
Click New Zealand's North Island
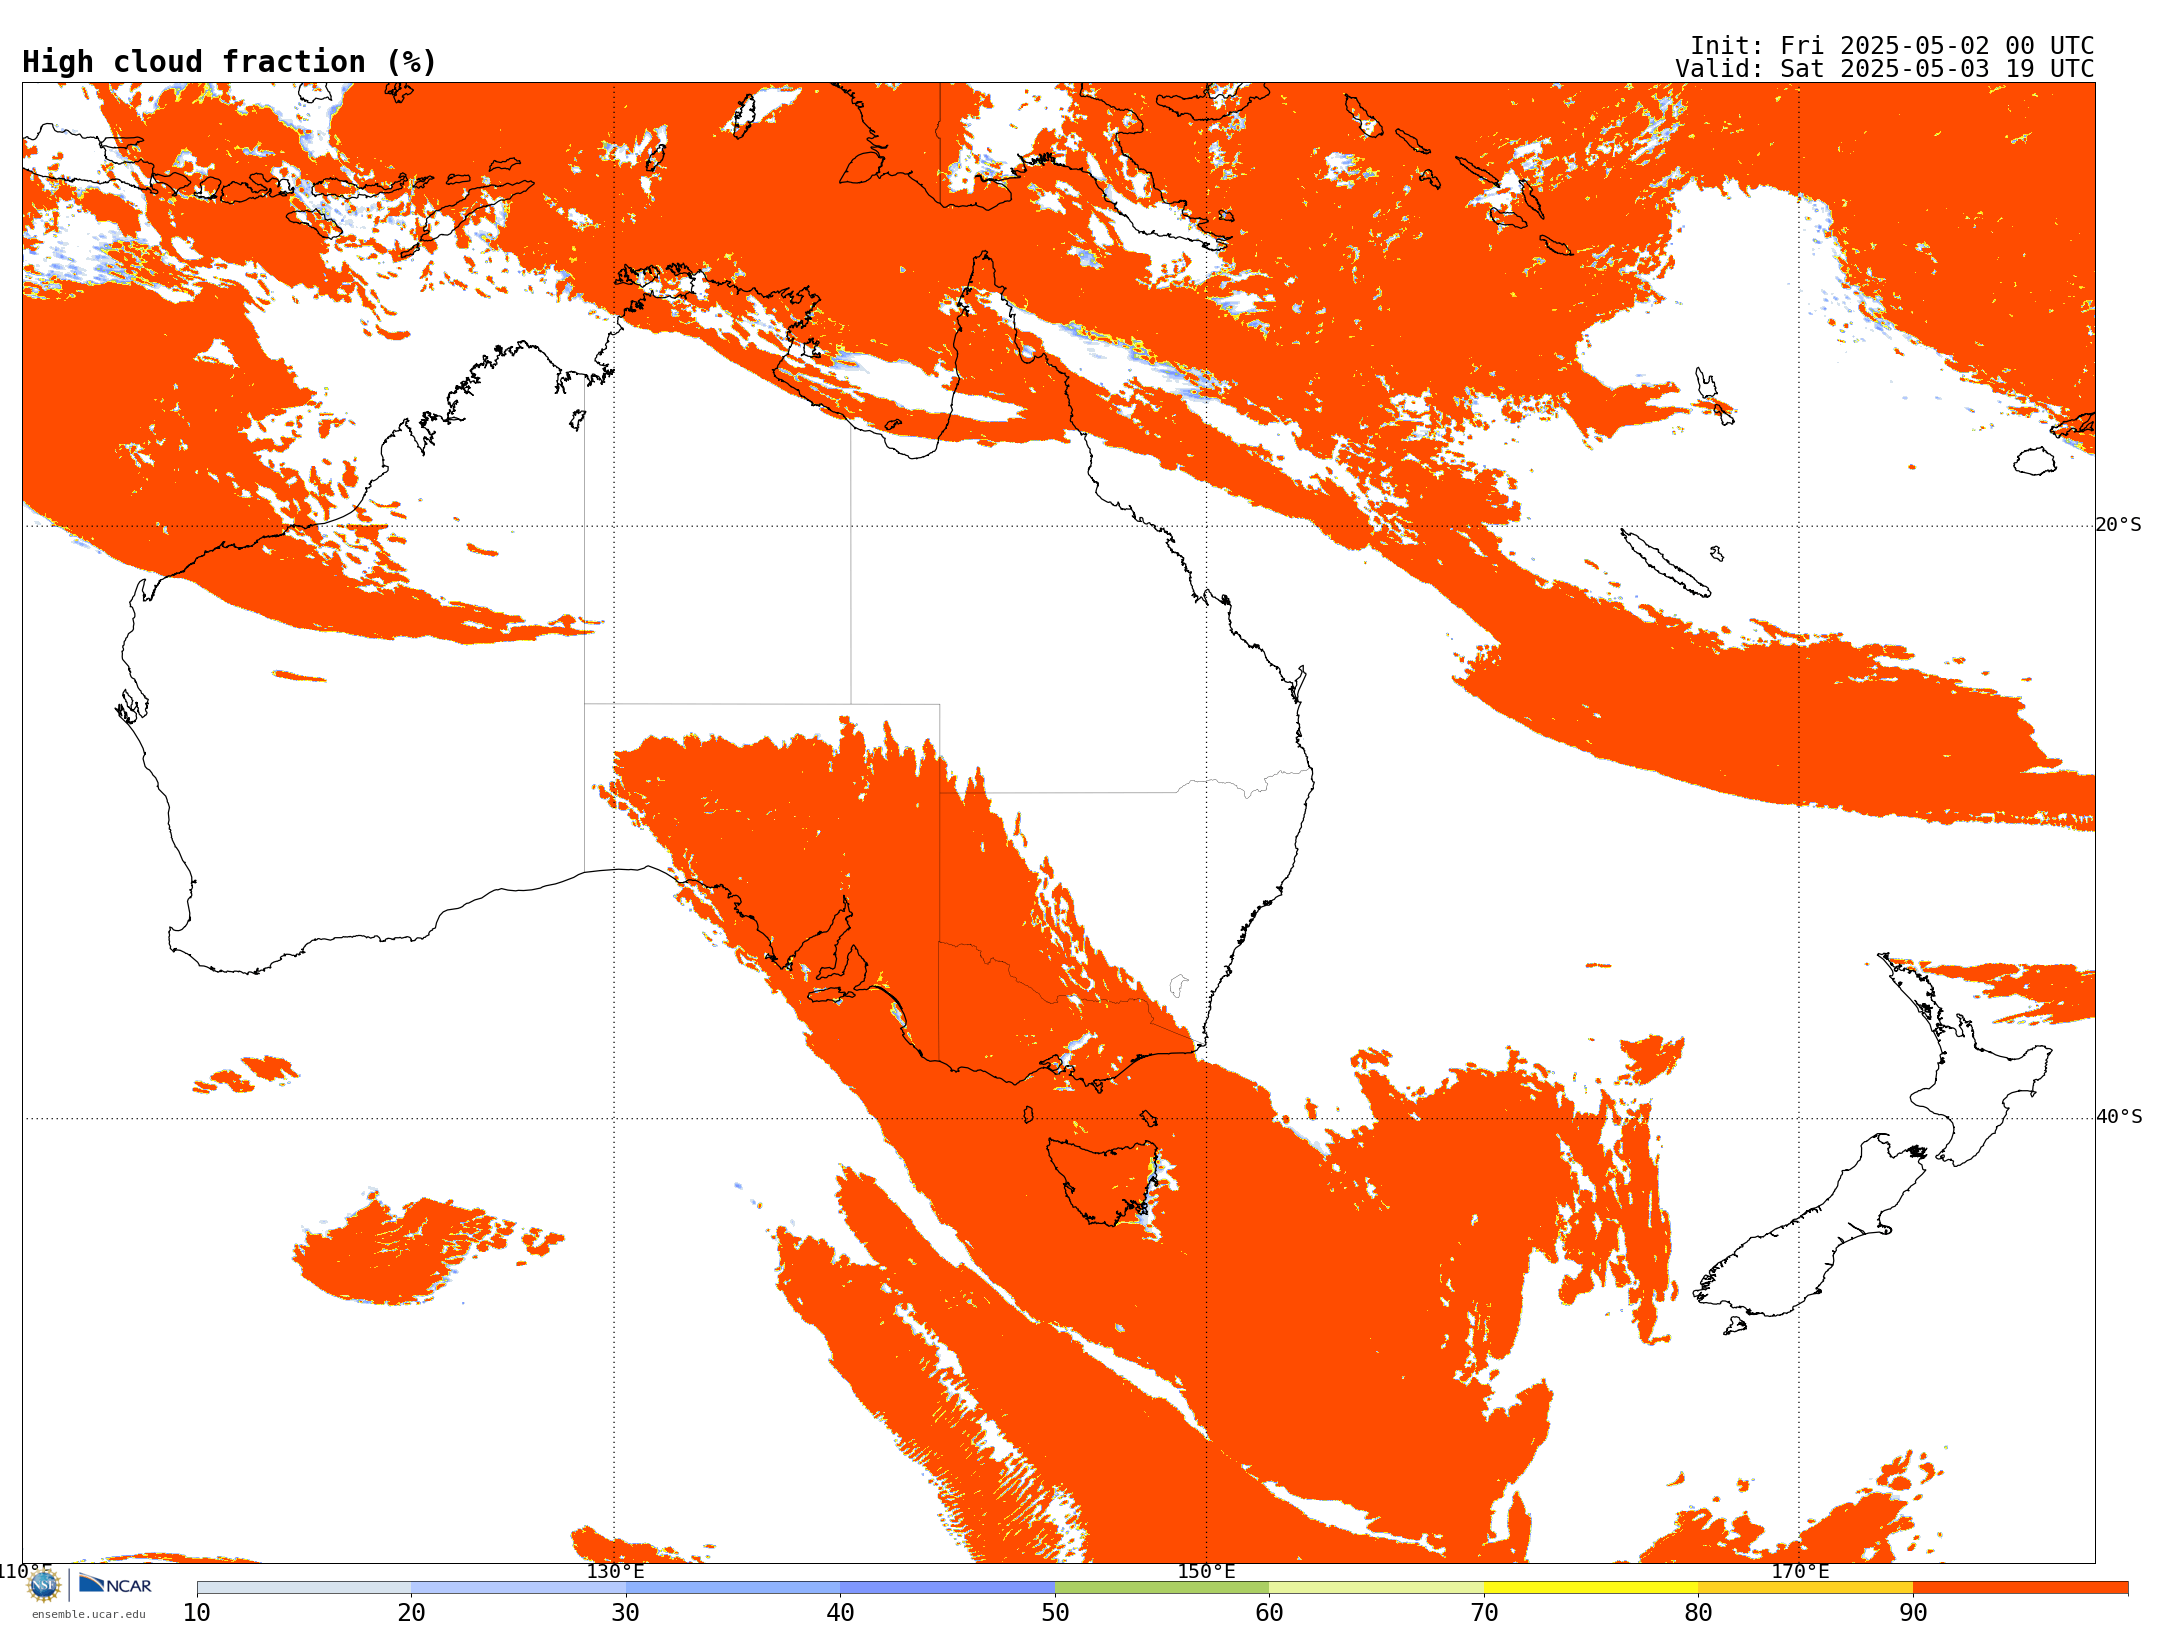pos(1965,1060)
